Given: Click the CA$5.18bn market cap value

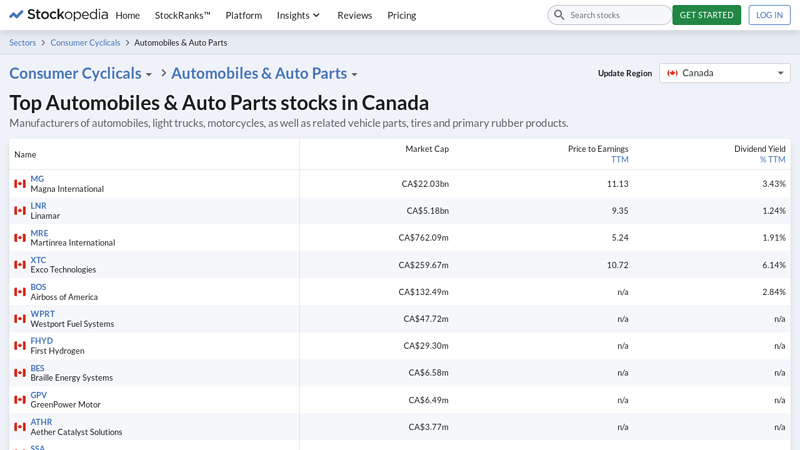Looking at the screenshot, I should [428, 211].
